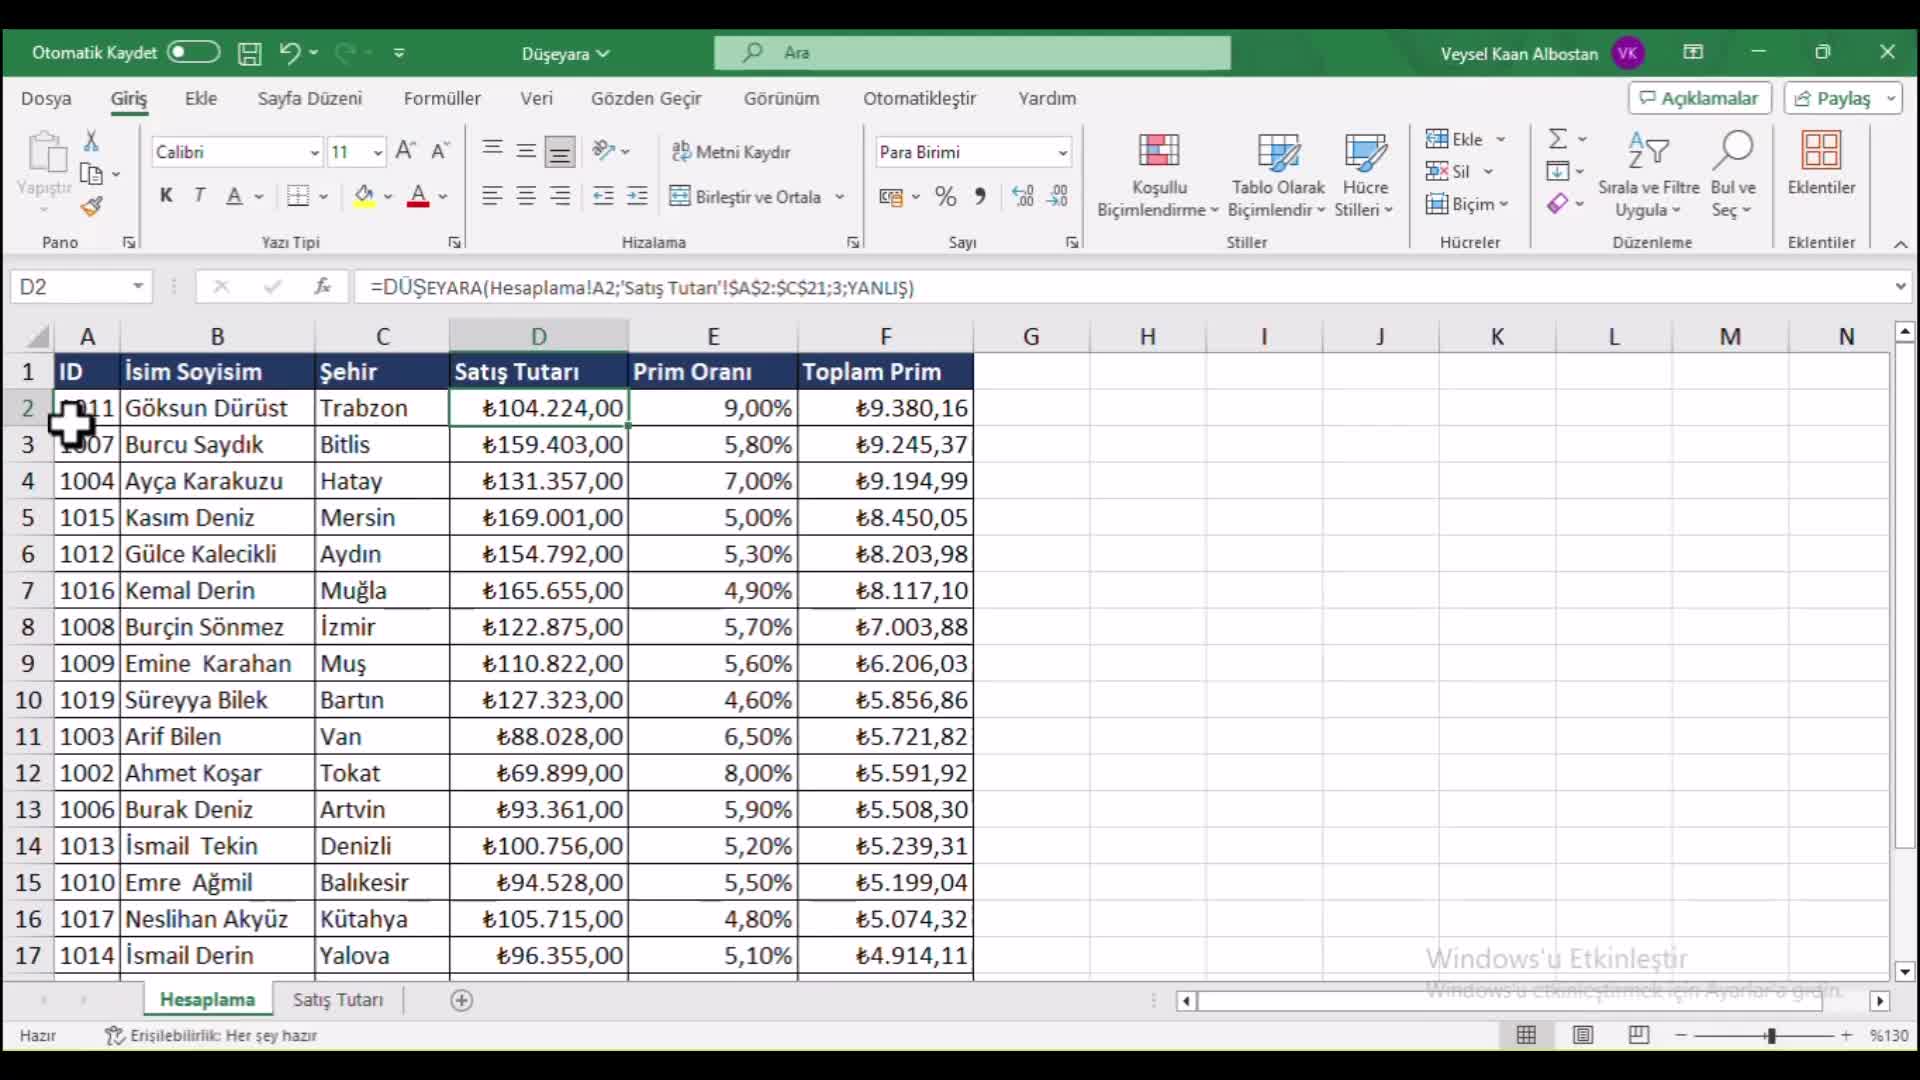
Task: Click the Ara search box
Action: pos(972,53)
